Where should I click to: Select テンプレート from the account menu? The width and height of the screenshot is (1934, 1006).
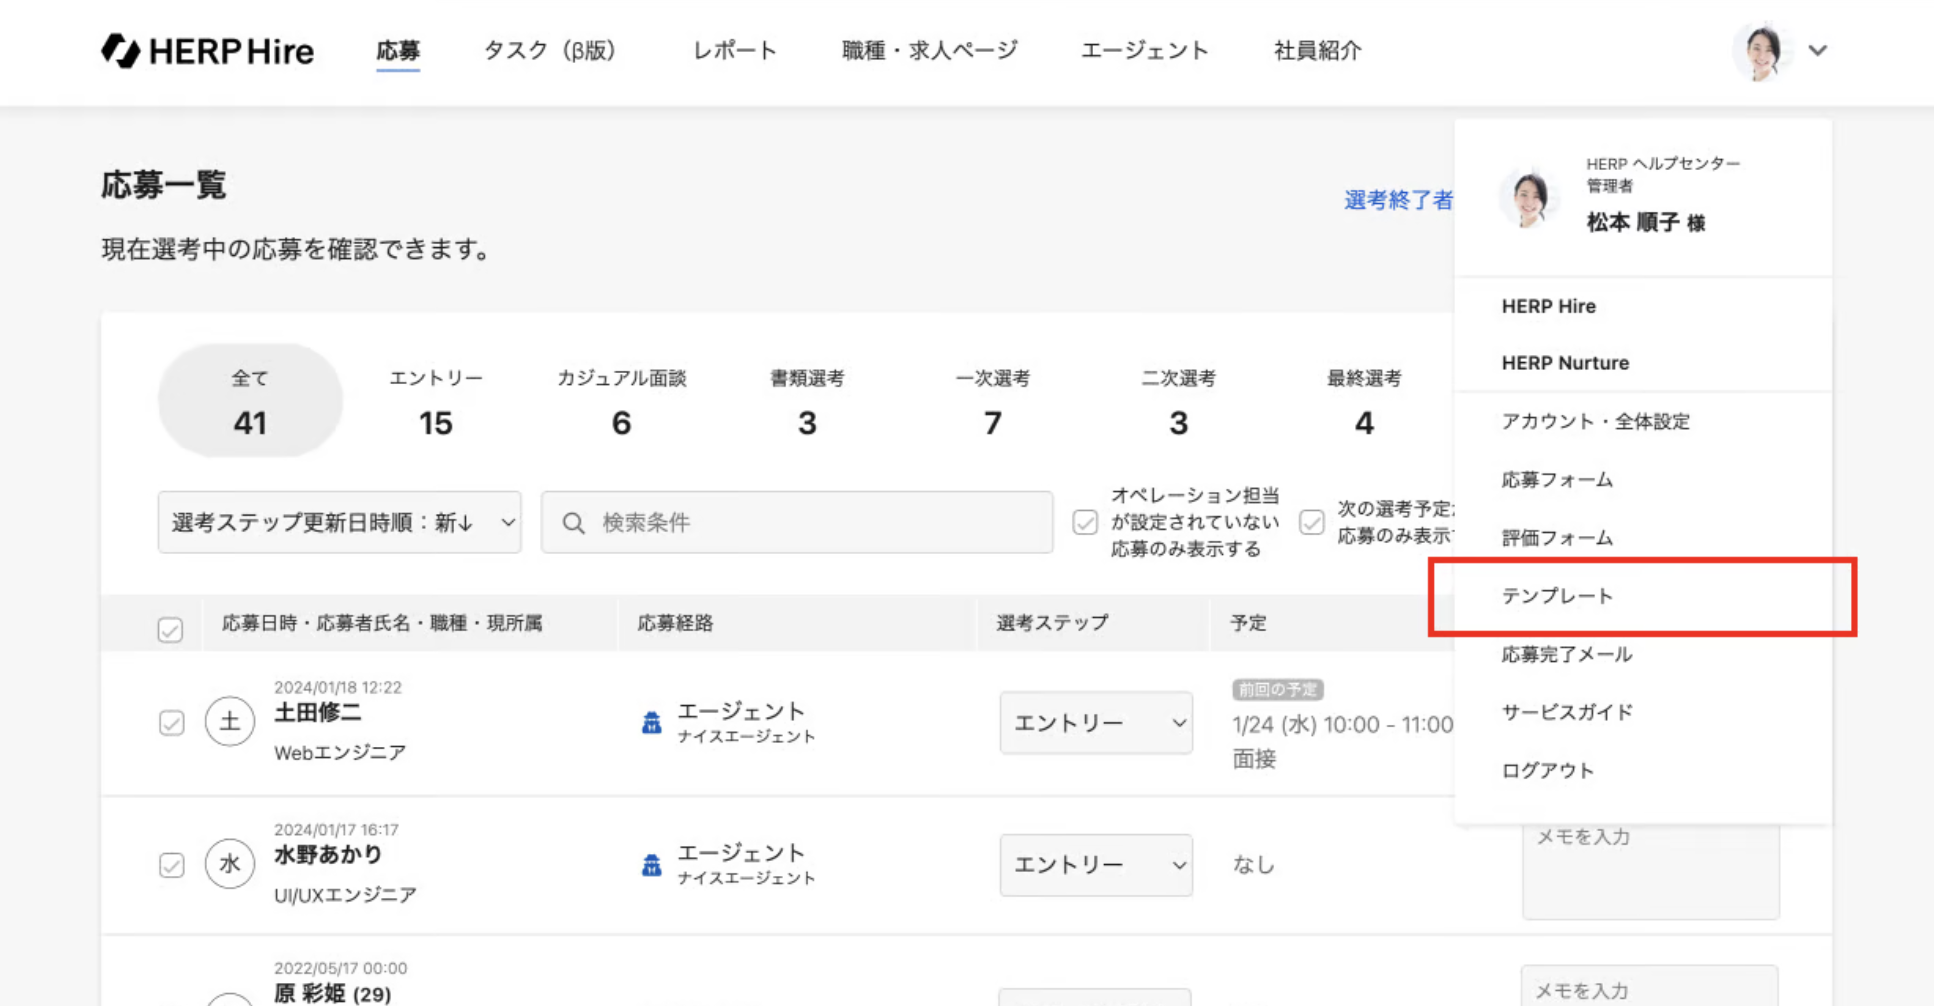coord(1557,596)
